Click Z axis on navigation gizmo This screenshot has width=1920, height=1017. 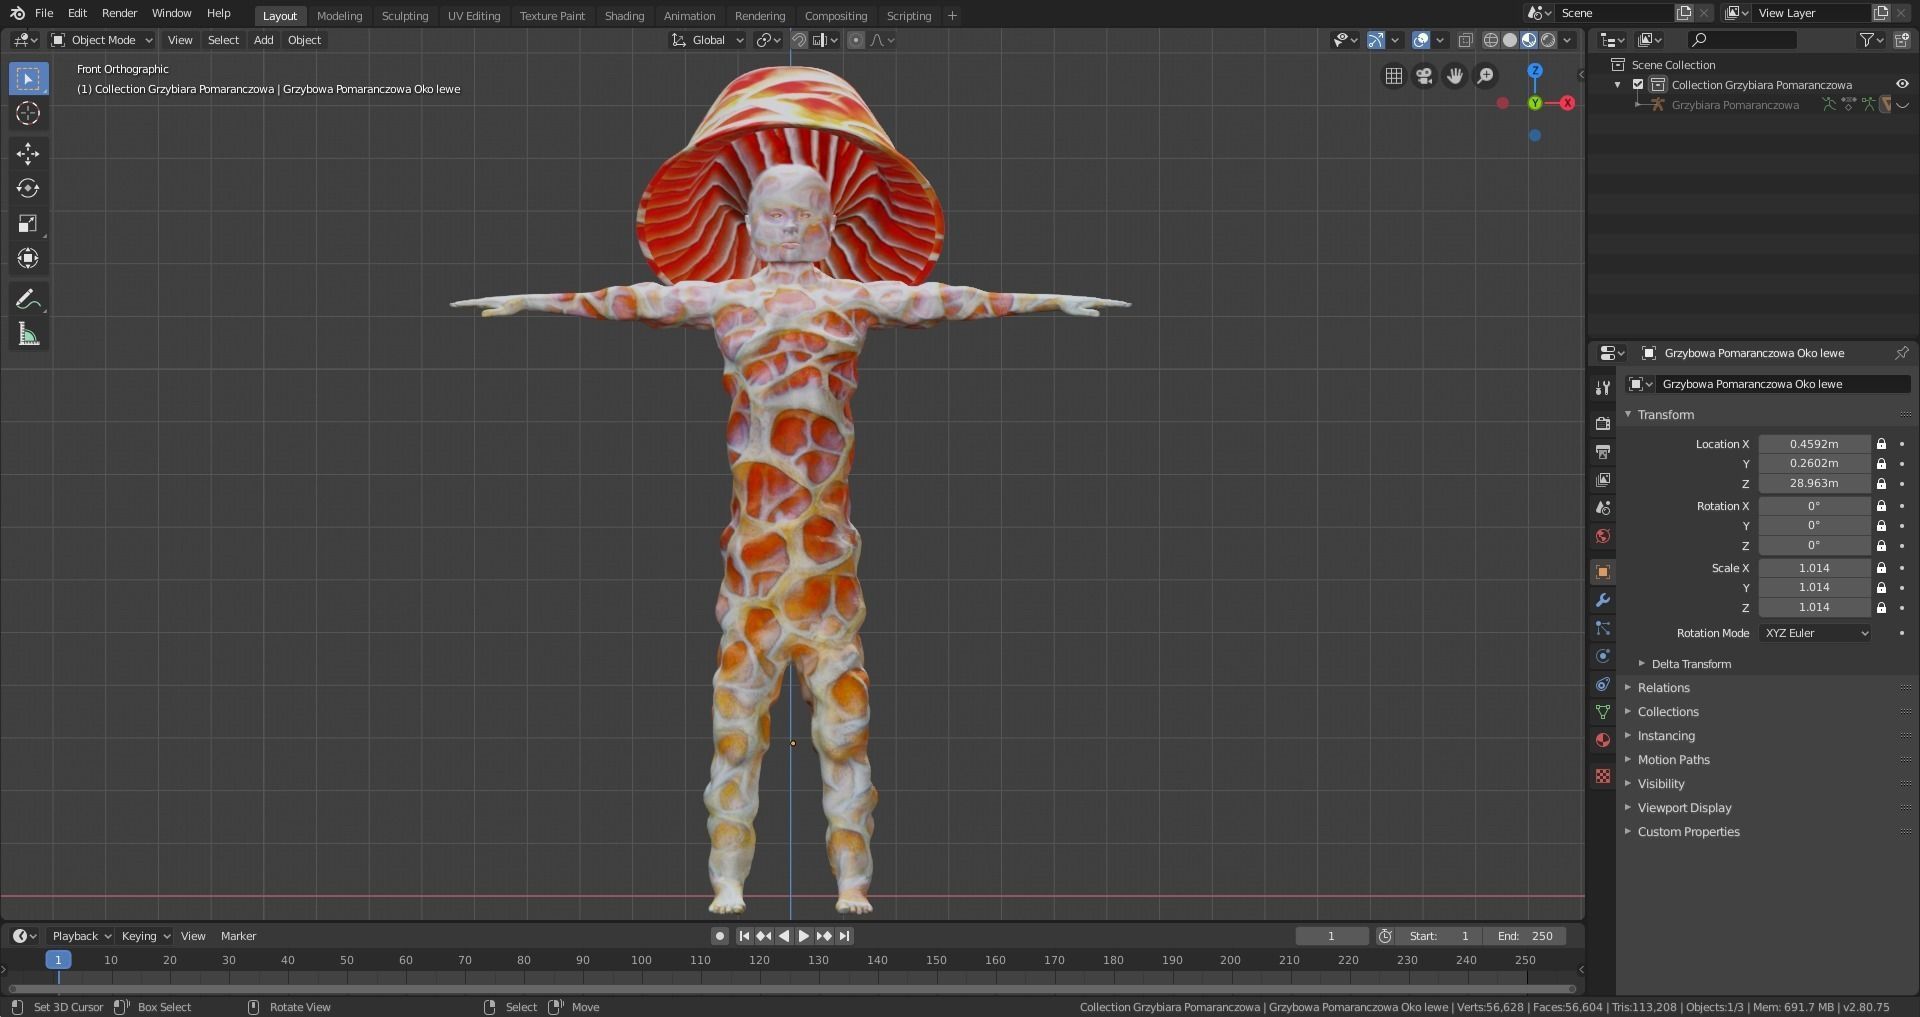click(1535, 71)
